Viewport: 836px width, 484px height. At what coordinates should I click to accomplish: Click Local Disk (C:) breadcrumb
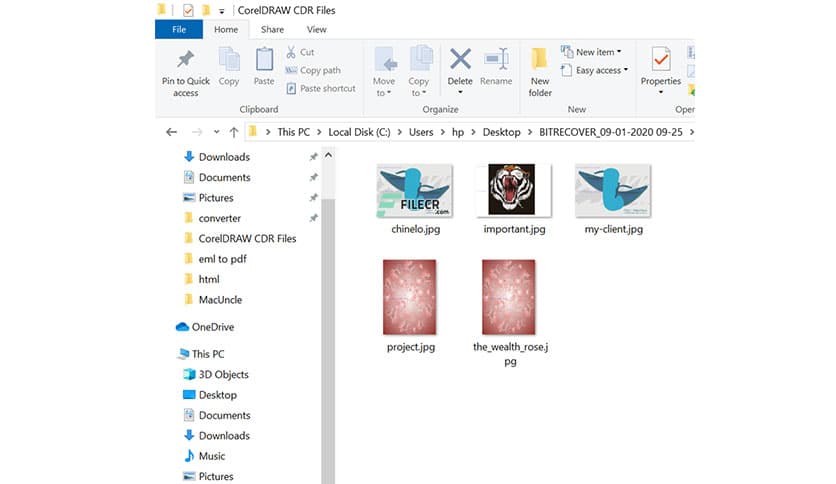pyautogui.click(x=359, y=132)
